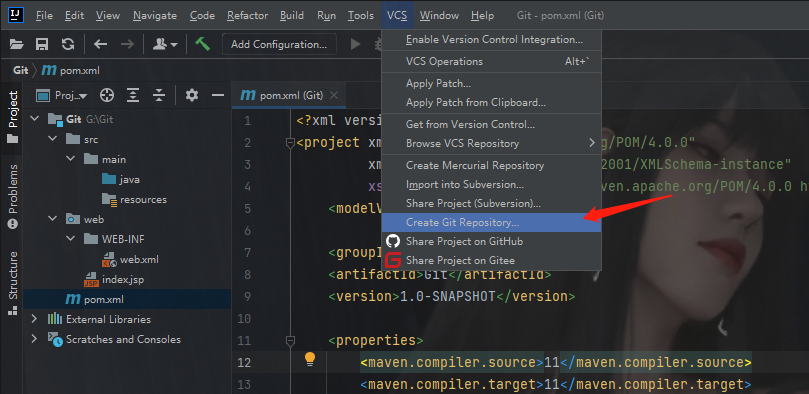809x394 pixels.
Task: Open the Edit menu
Action: click(x=74, y=15)
